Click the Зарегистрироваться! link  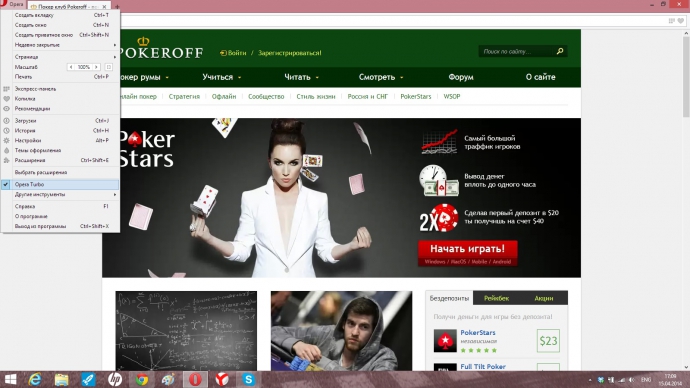[x=290, y=53]
